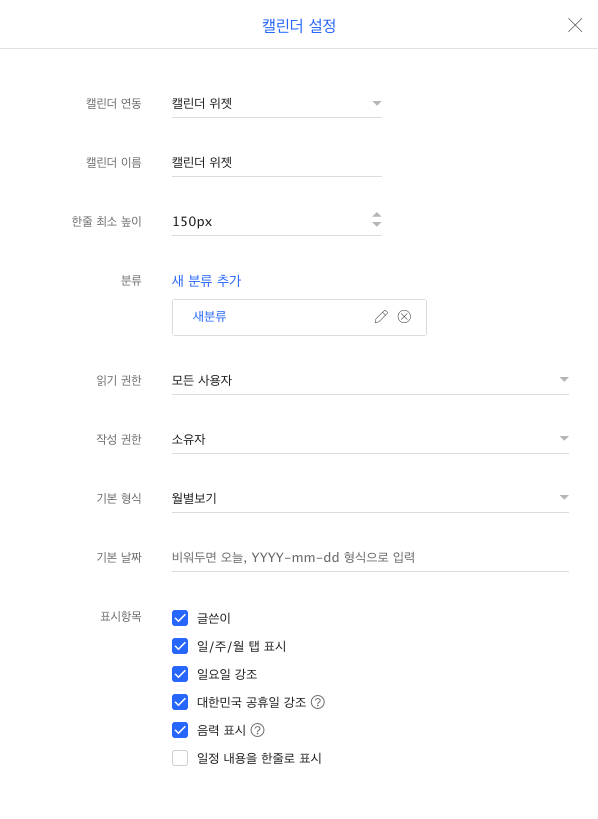598x819 pixels.
Task: Focus the 기본 날짜 input field
Action: coord(370,557)
